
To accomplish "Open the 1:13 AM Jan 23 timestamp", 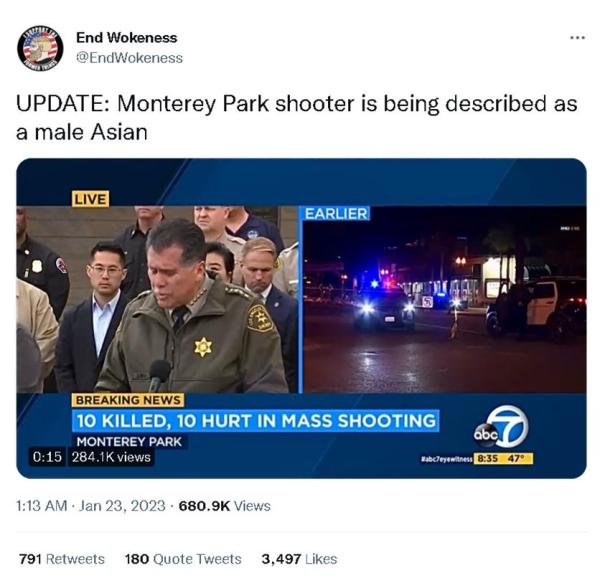I will click(x=91, y=506).
